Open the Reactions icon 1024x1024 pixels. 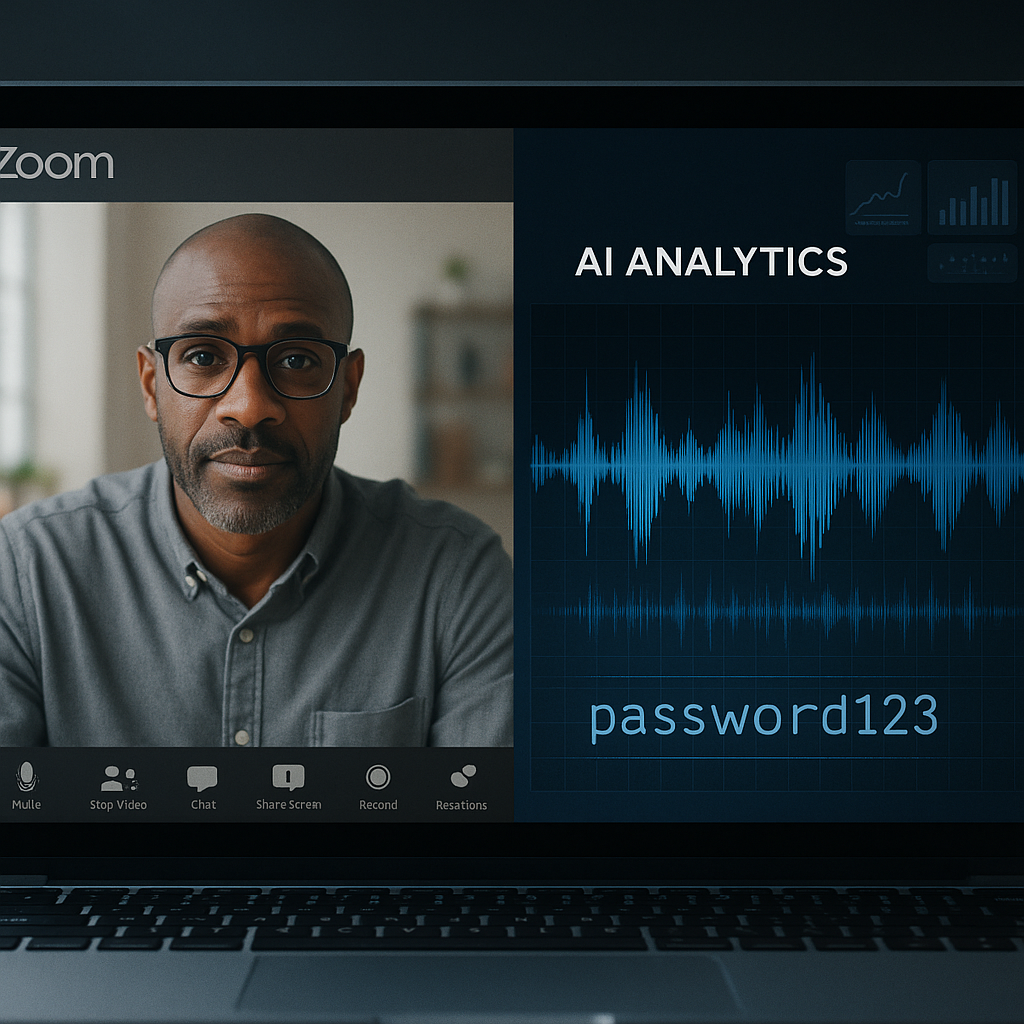[463, 776]
